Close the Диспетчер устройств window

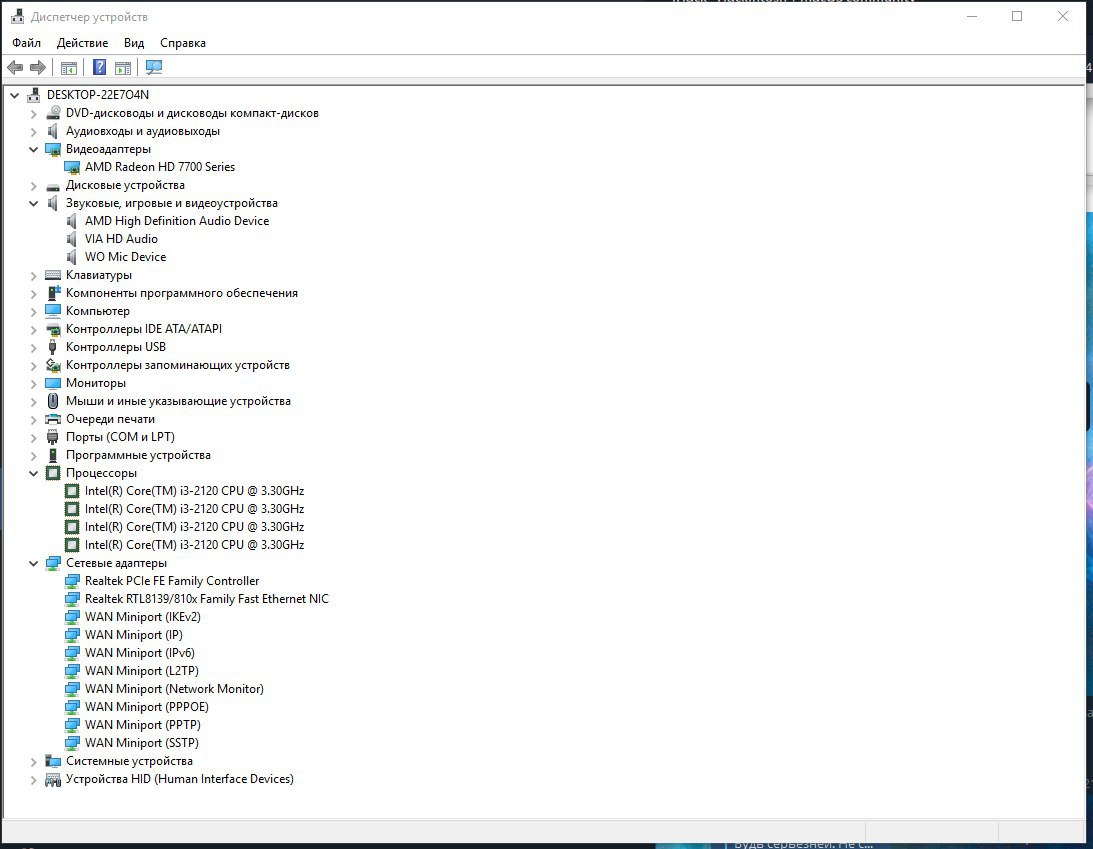tap(1062, 16)
